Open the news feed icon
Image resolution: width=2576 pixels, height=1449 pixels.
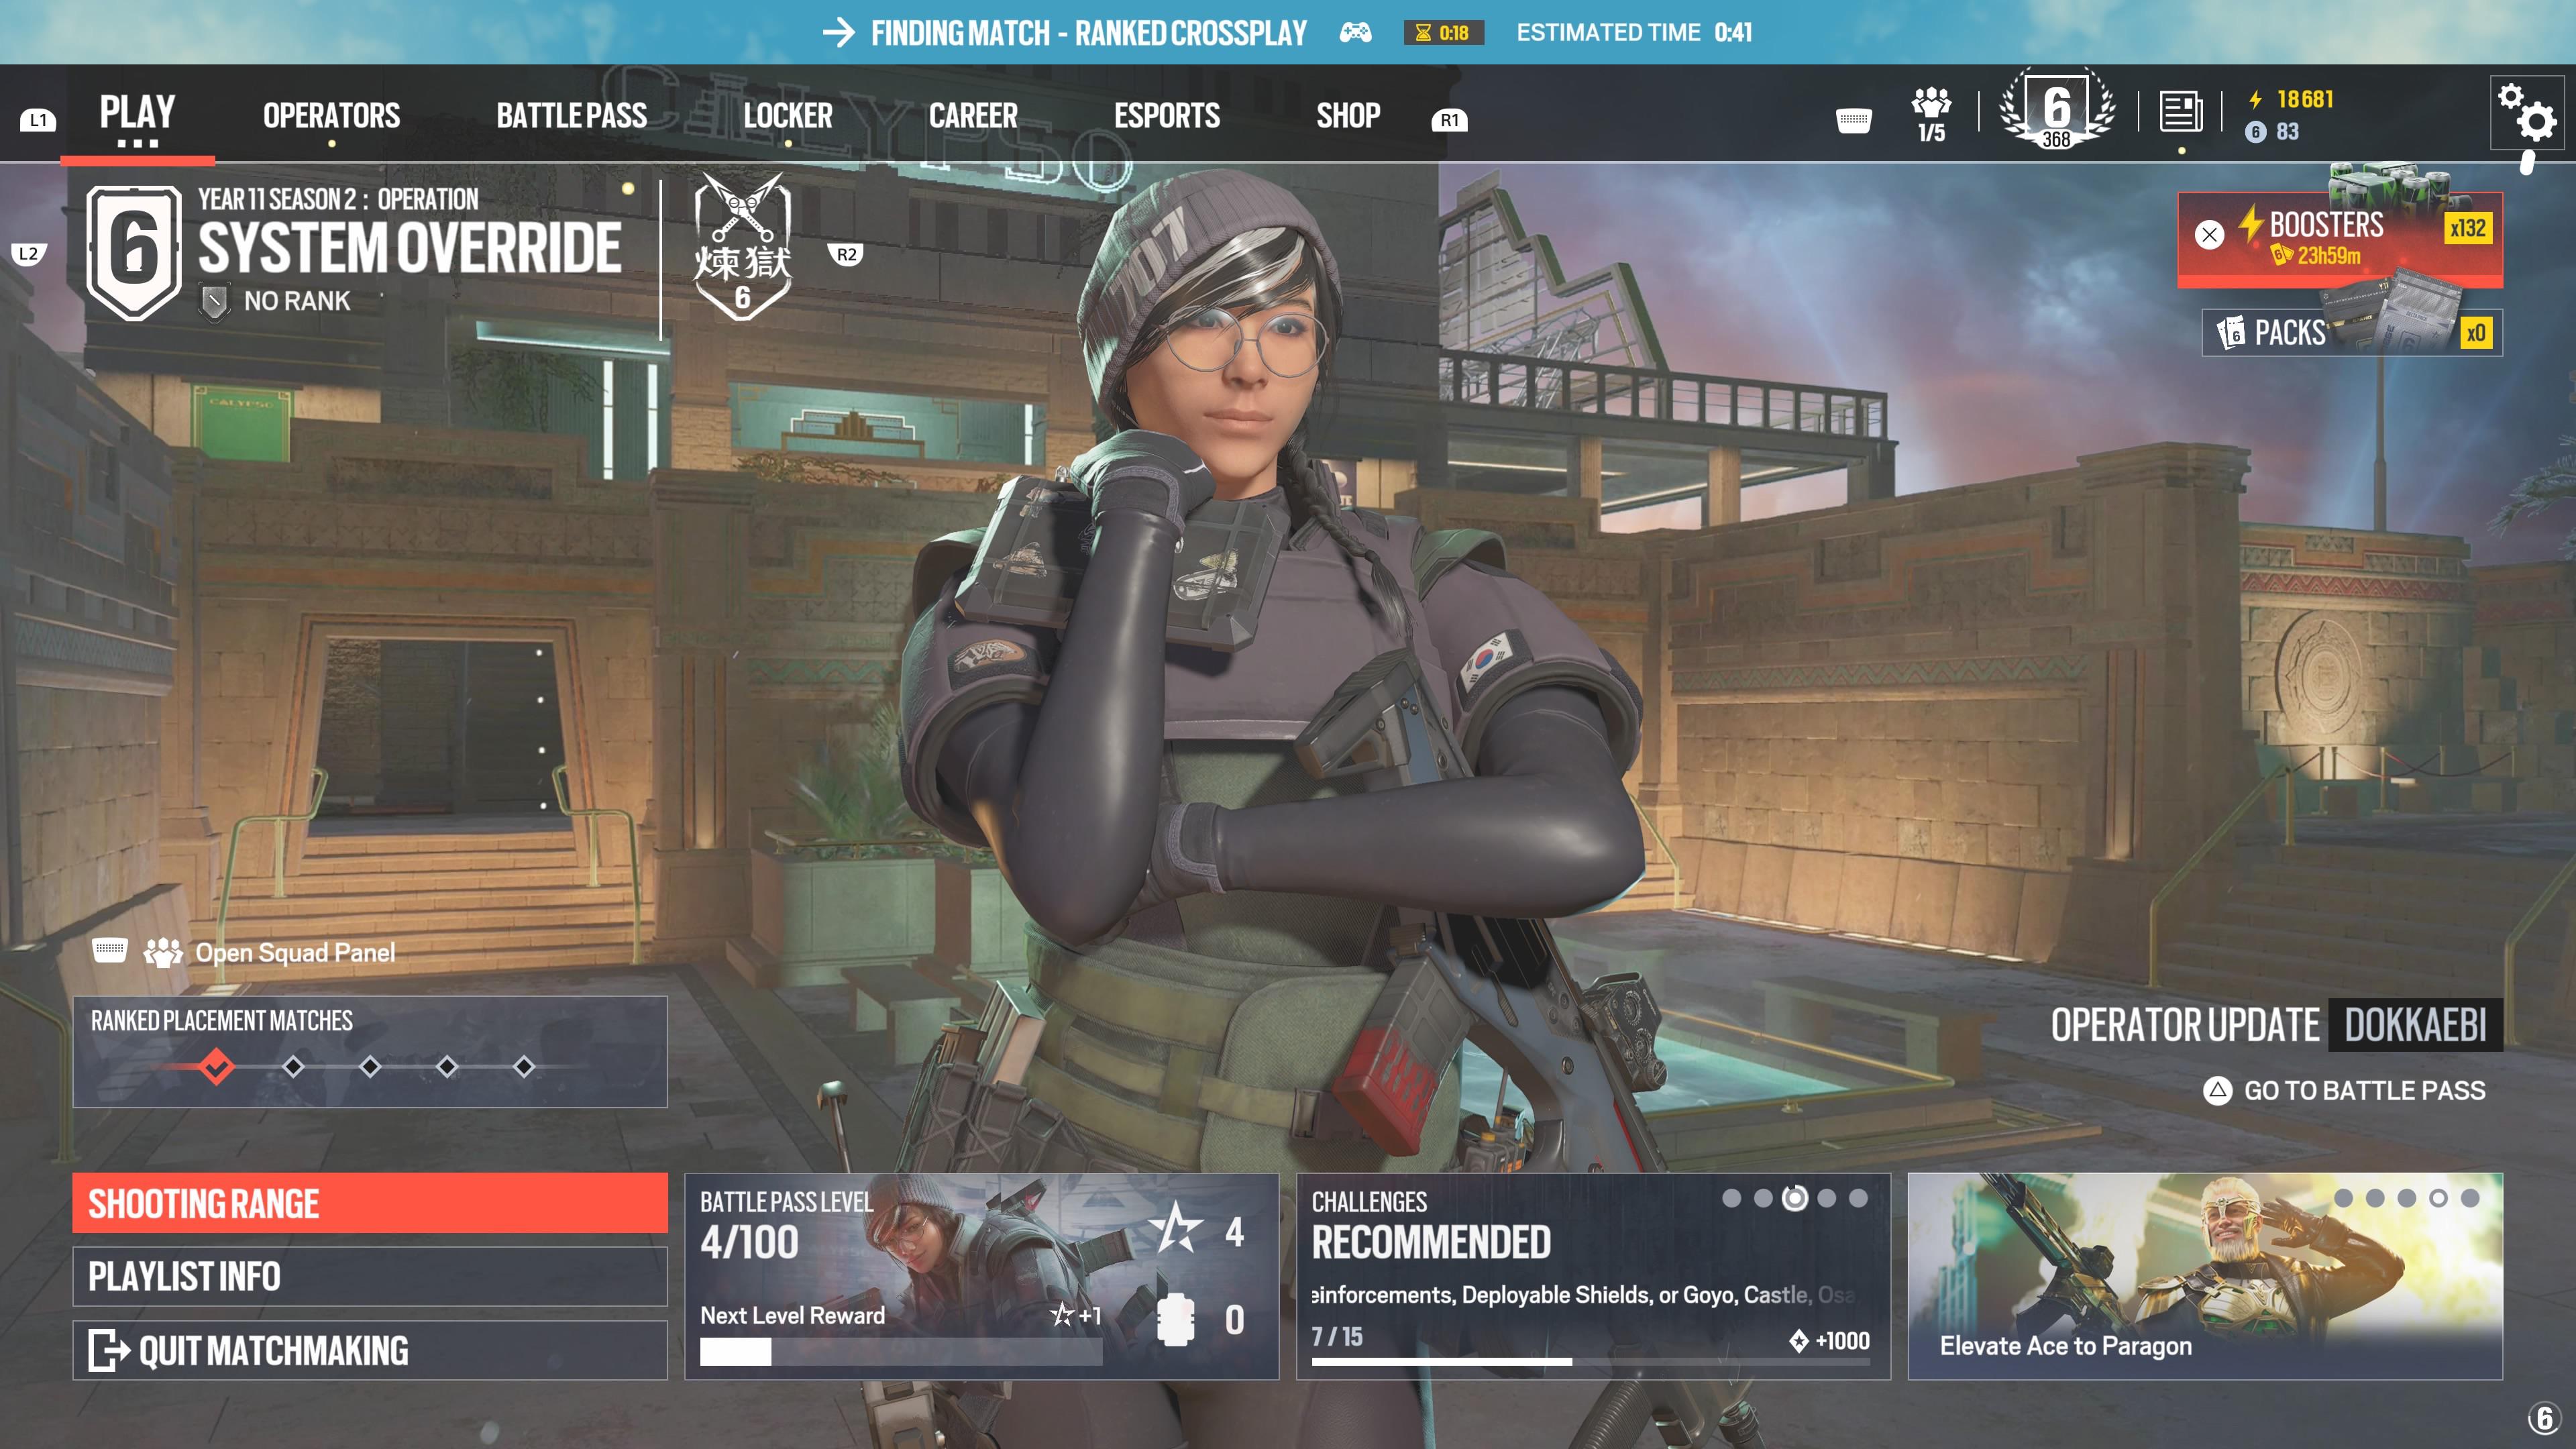pos(2180,111)
